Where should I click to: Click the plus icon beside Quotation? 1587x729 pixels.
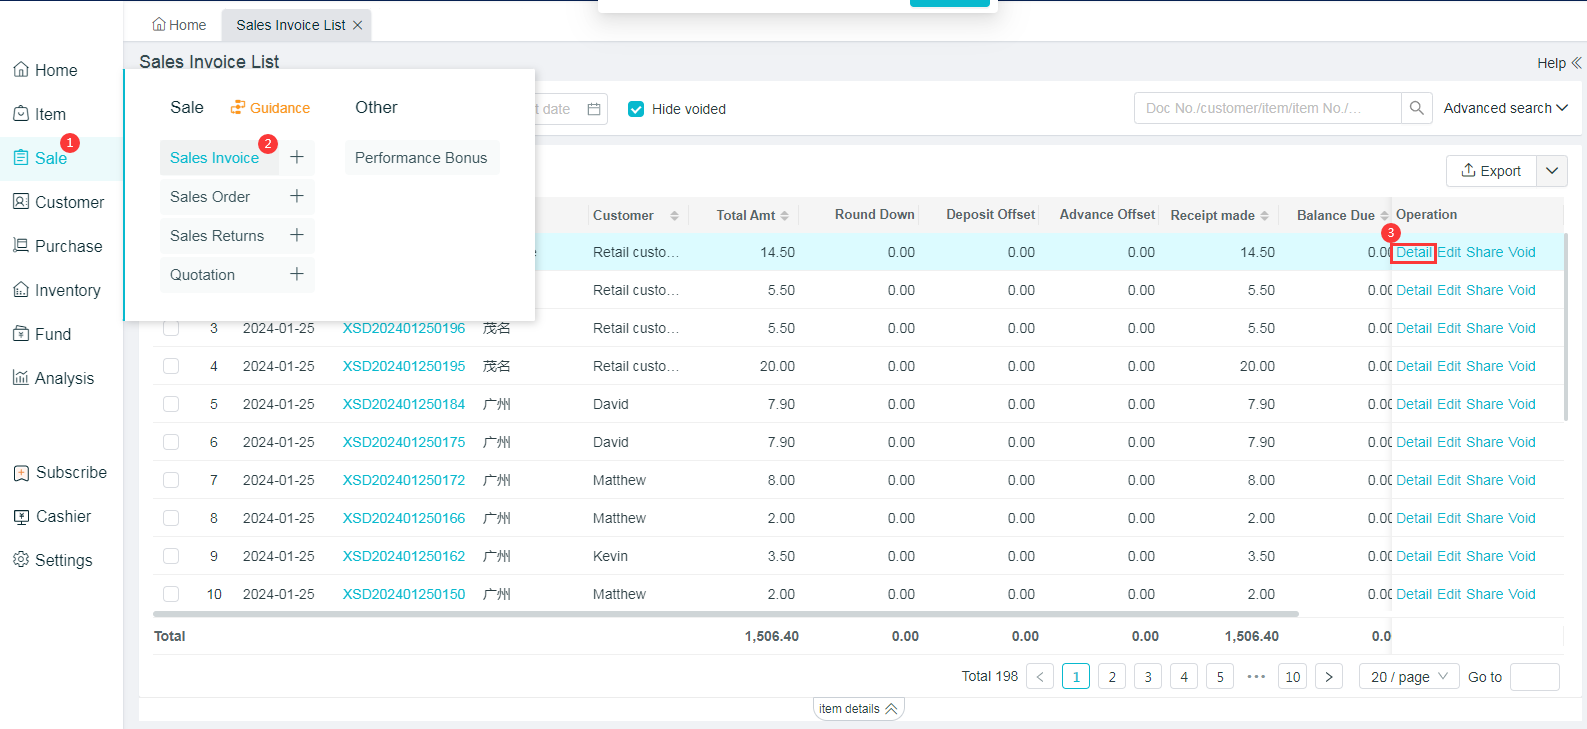click(296, 274)
